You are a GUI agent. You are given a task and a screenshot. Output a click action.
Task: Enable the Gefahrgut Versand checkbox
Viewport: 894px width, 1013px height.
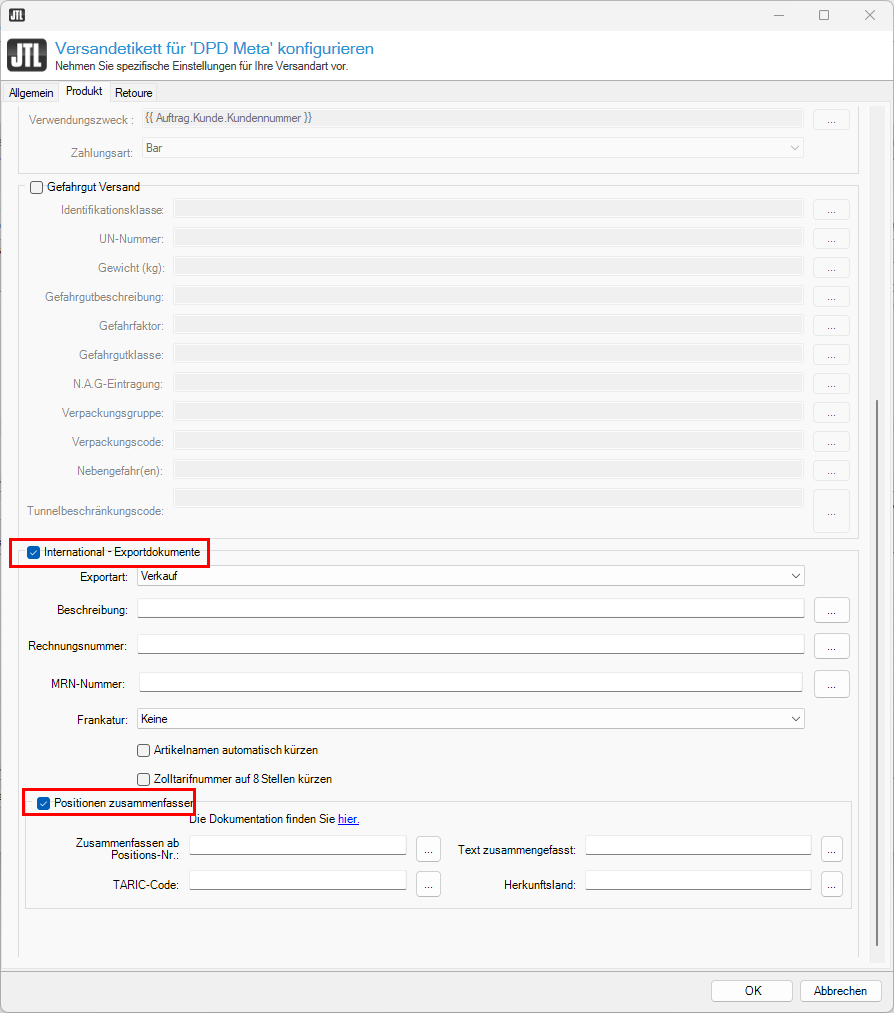coord(37,187)
